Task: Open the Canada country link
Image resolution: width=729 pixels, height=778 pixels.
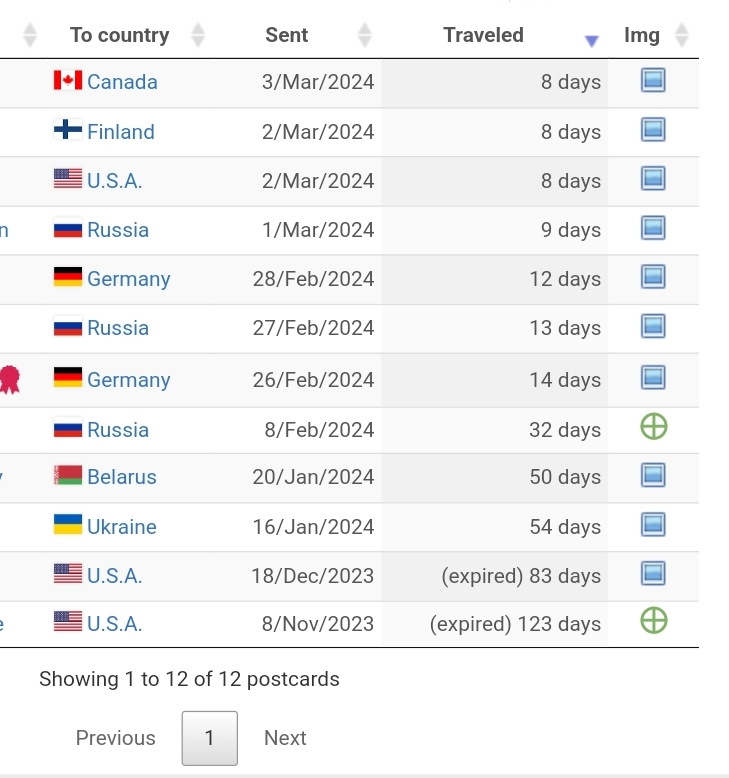Action: 122,82
